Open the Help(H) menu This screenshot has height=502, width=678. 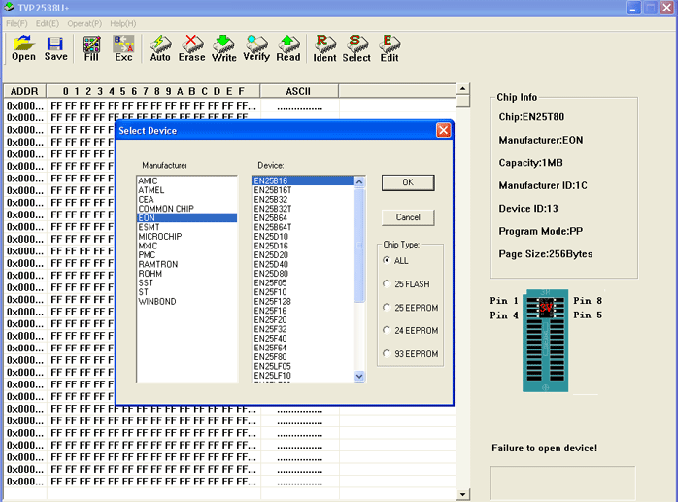[x=123, y=22]
